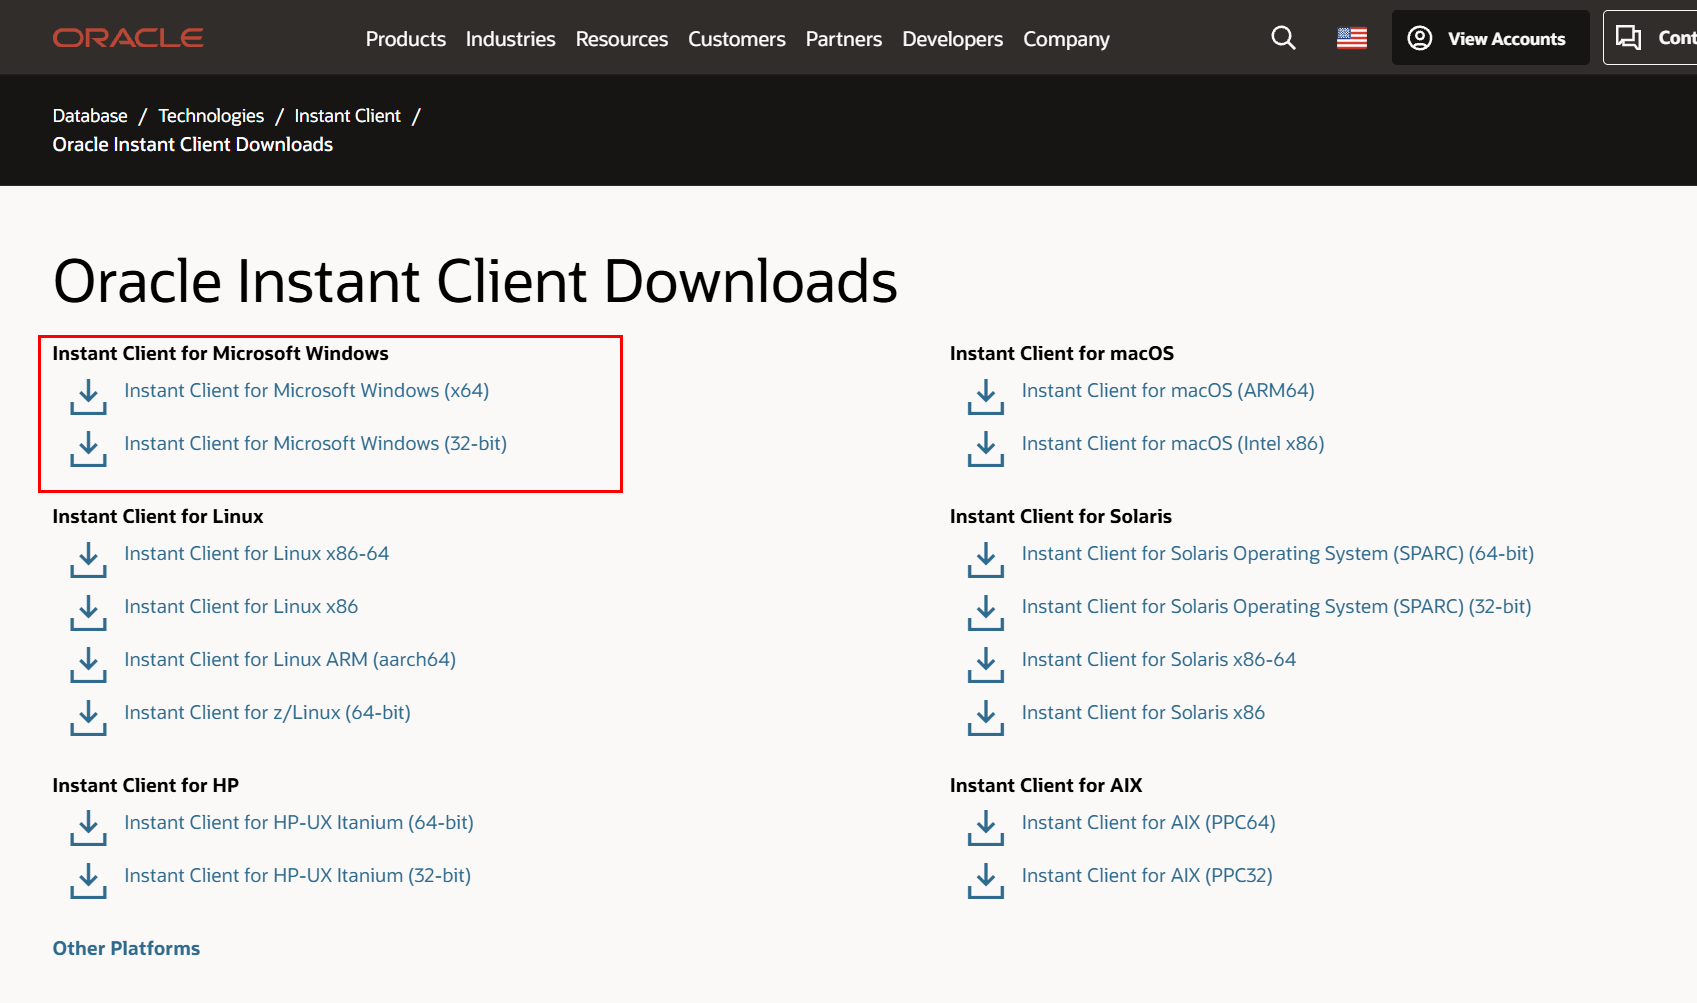Click download icon for Solaris SPARC (64-bit)
The width and height of the screenshot is (1697, 1003).
point(986,559)
